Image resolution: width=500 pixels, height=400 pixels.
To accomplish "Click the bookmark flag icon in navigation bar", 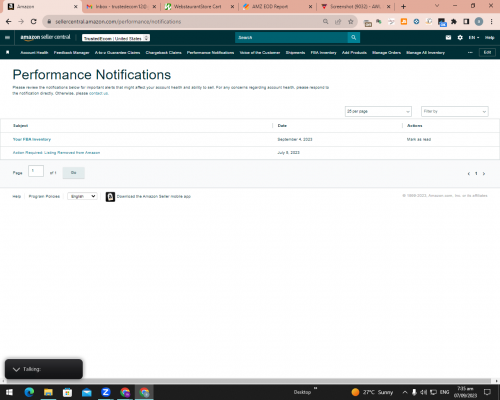I will coord(8,52).
